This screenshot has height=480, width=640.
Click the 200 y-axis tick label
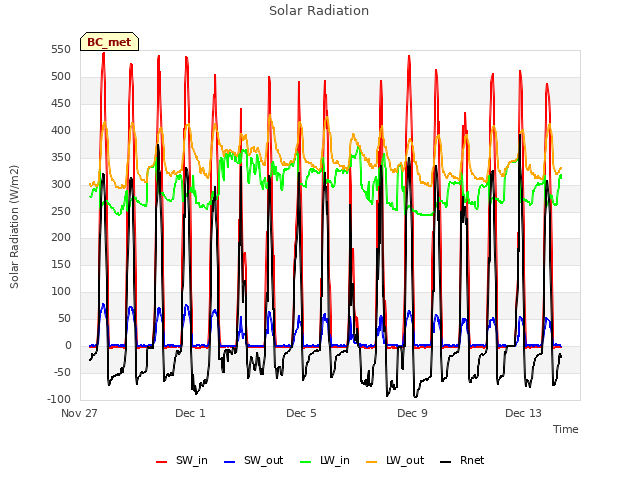[61, 238]
